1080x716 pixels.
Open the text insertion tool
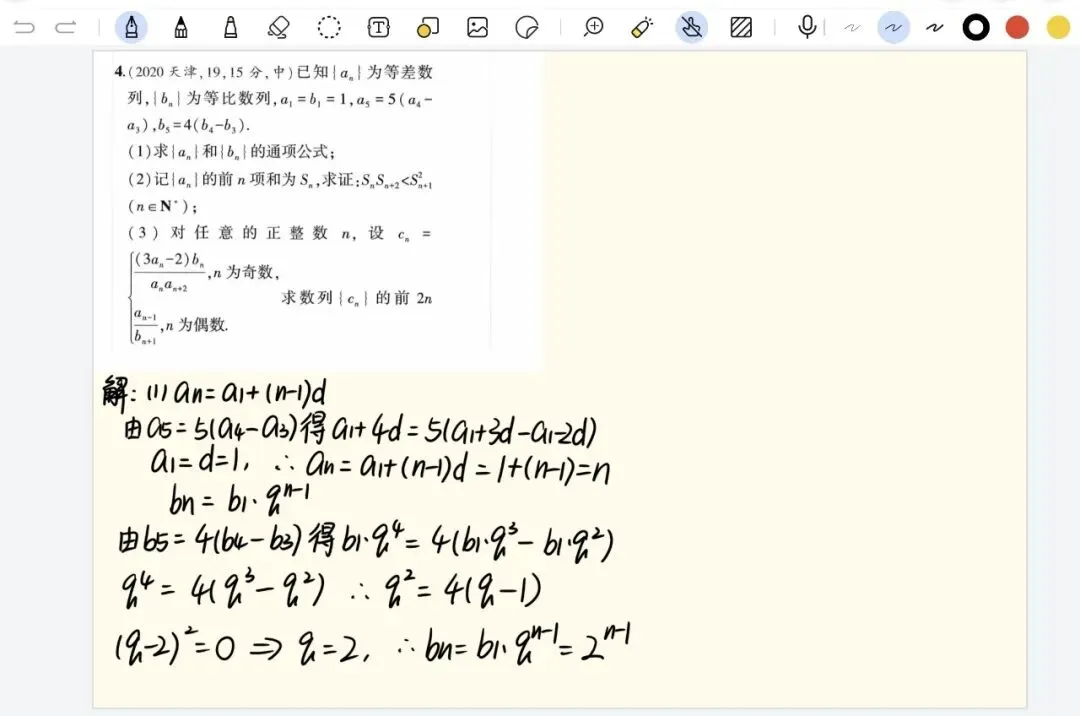377,27
